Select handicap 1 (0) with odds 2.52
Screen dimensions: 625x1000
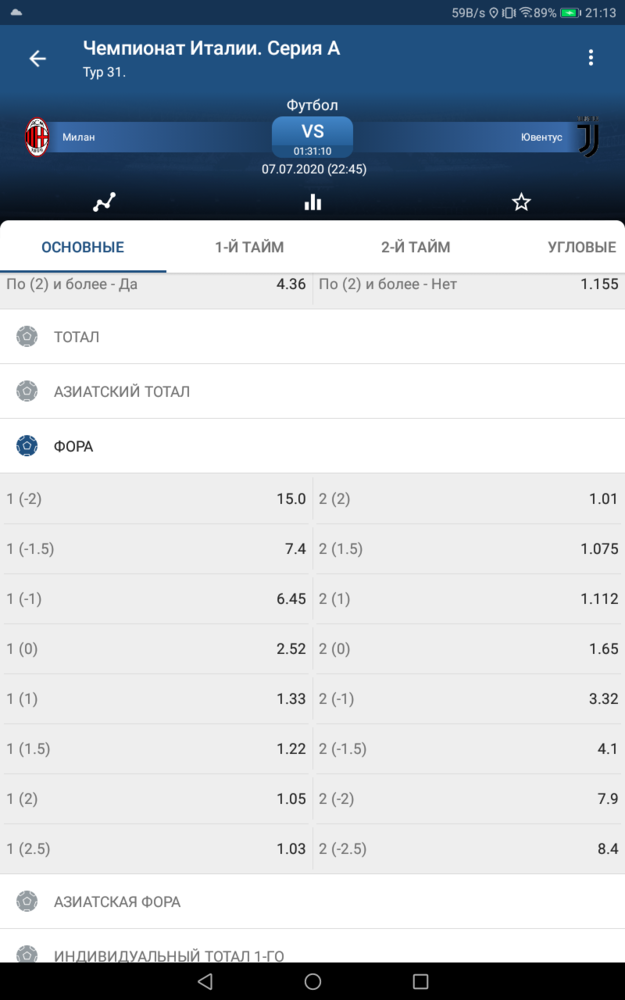156,649
